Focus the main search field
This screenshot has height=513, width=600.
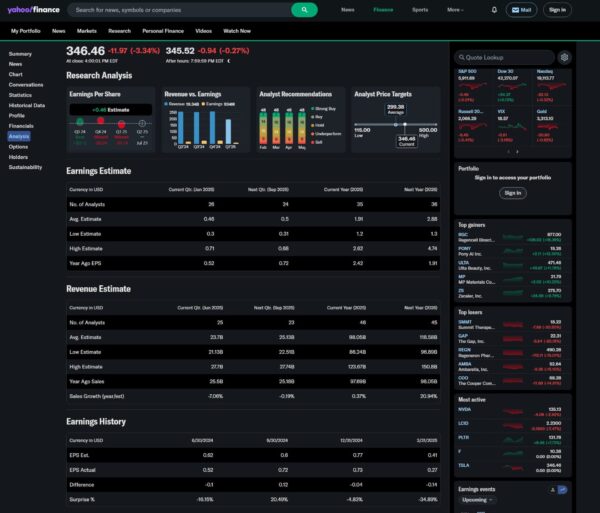[x=179, y=10]
